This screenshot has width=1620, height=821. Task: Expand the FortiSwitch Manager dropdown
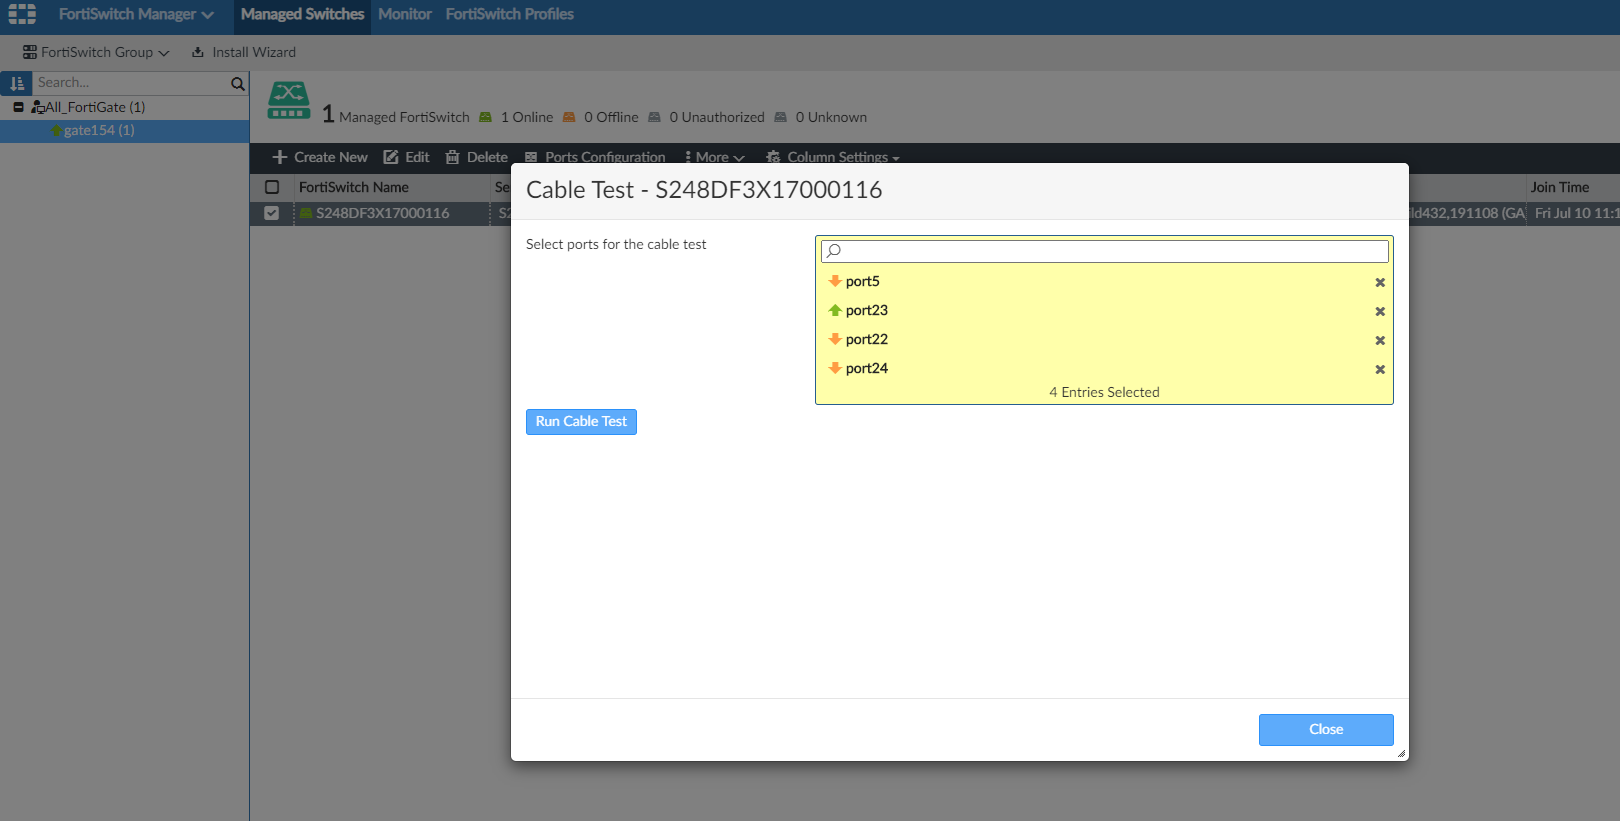(x=136, y=14)
